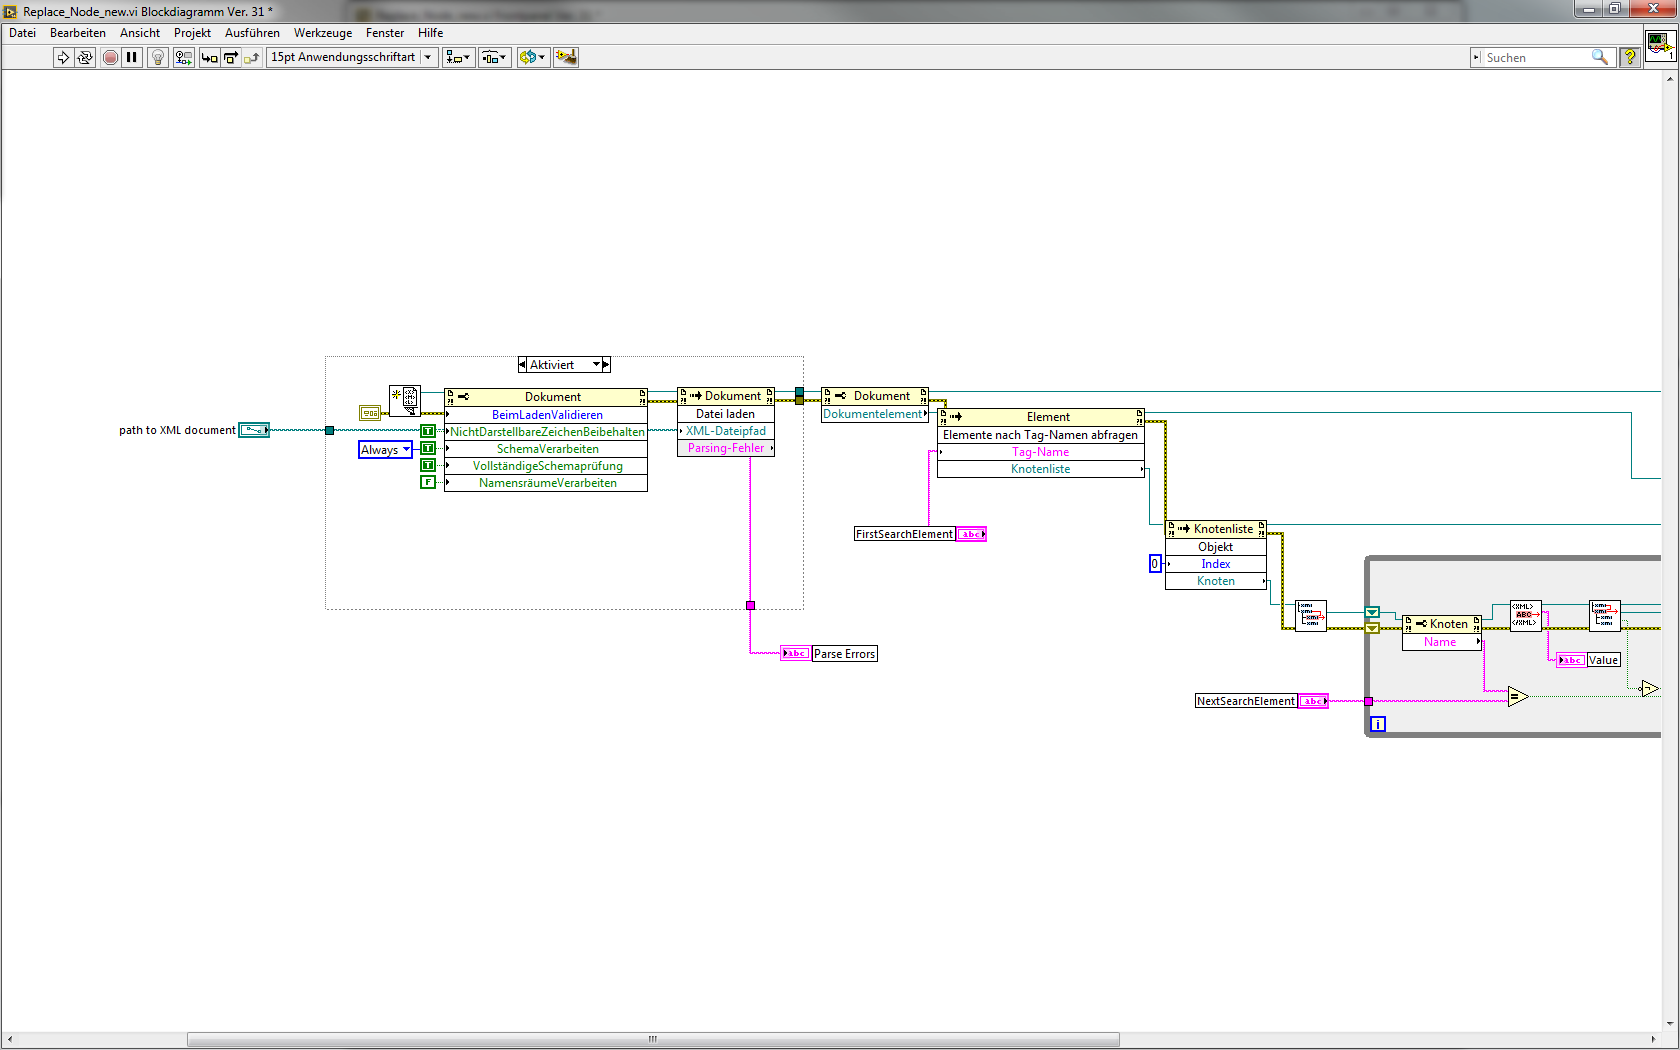This screenshot has width=1680, height=1050.
Task: Click the Run arrow button
Action: [63, 58]
